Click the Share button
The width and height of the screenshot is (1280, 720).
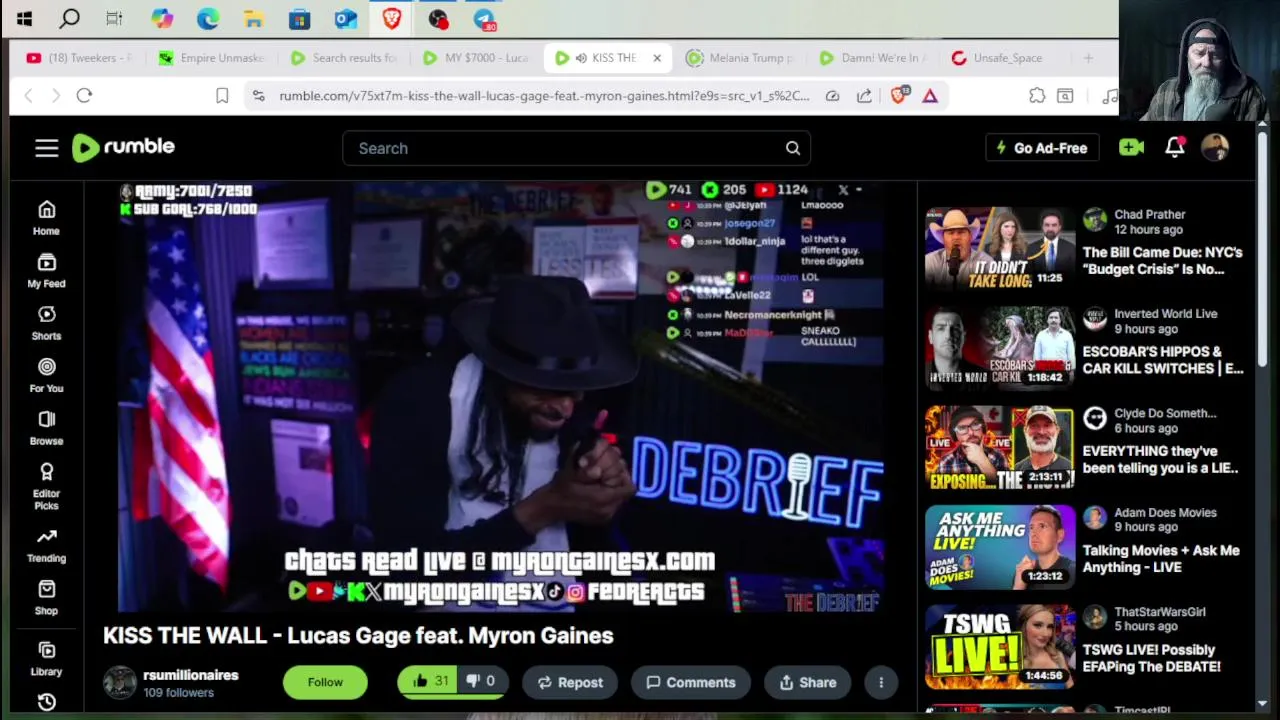[808, 682]
